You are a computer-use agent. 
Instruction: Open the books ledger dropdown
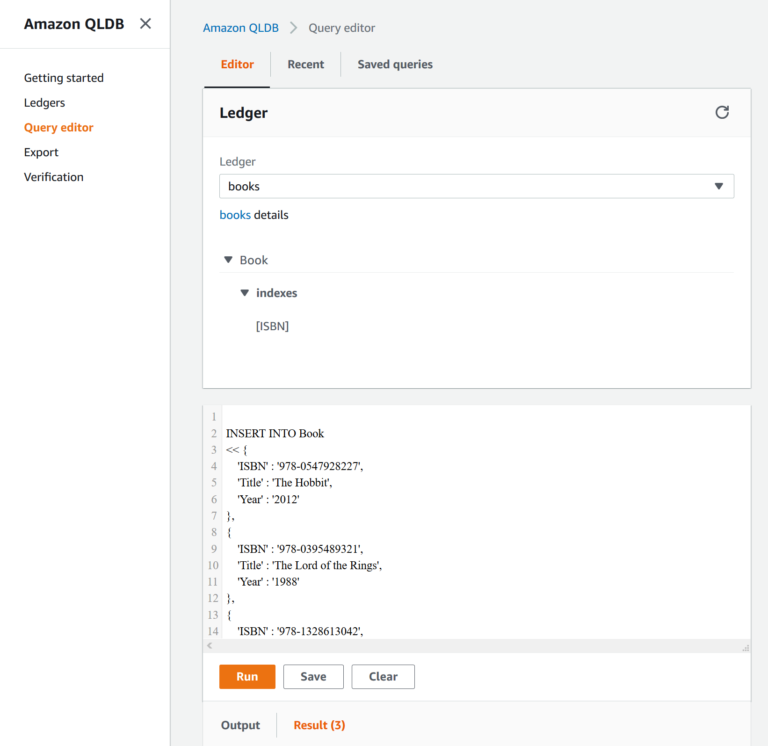point(476,186)
